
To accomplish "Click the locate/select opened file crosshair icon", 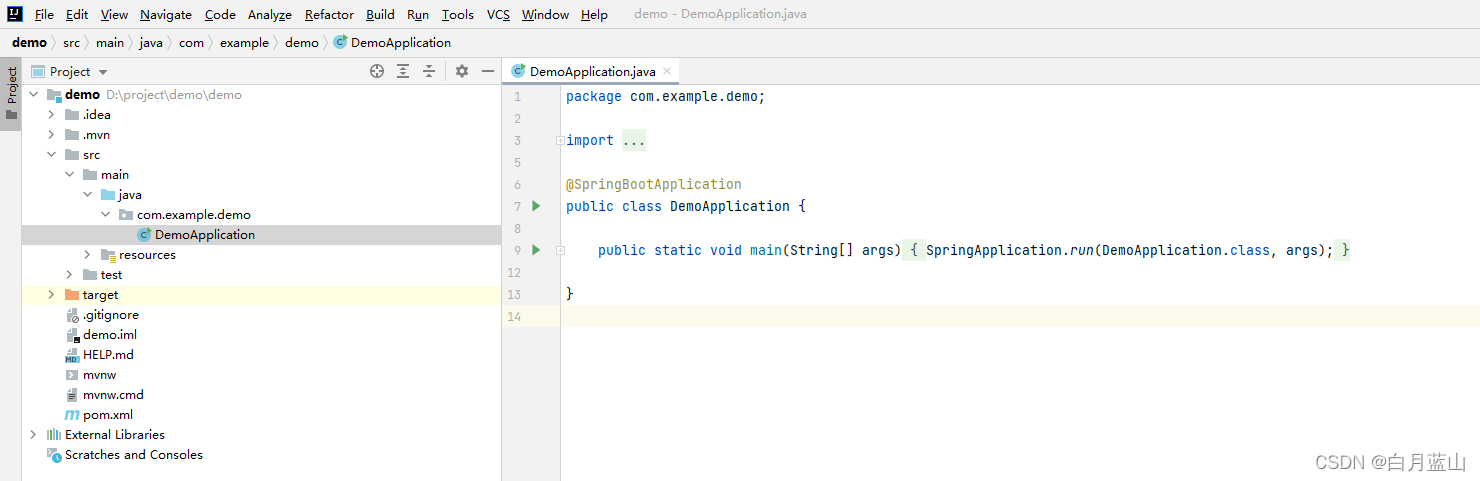I will click(377, 71).
